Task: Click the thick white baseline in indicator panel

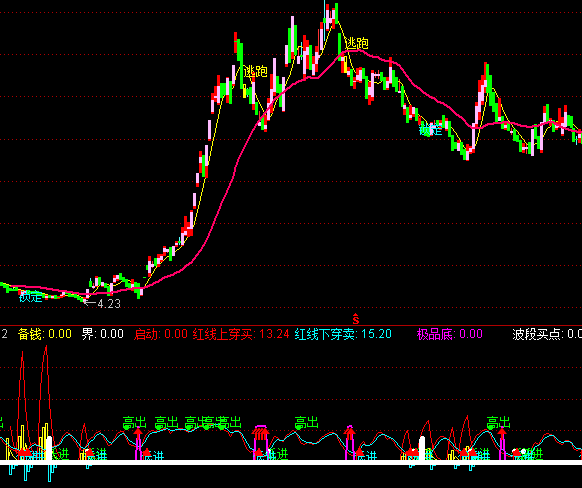Action: click(x=291, y=462)
